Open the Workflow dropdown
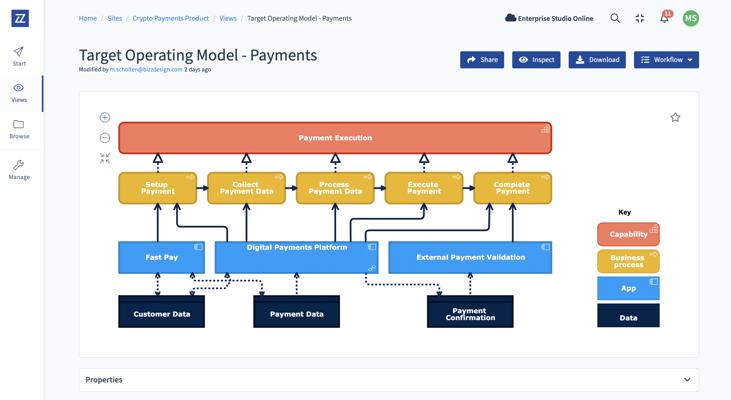731x400 pixels. coord(666,60)
